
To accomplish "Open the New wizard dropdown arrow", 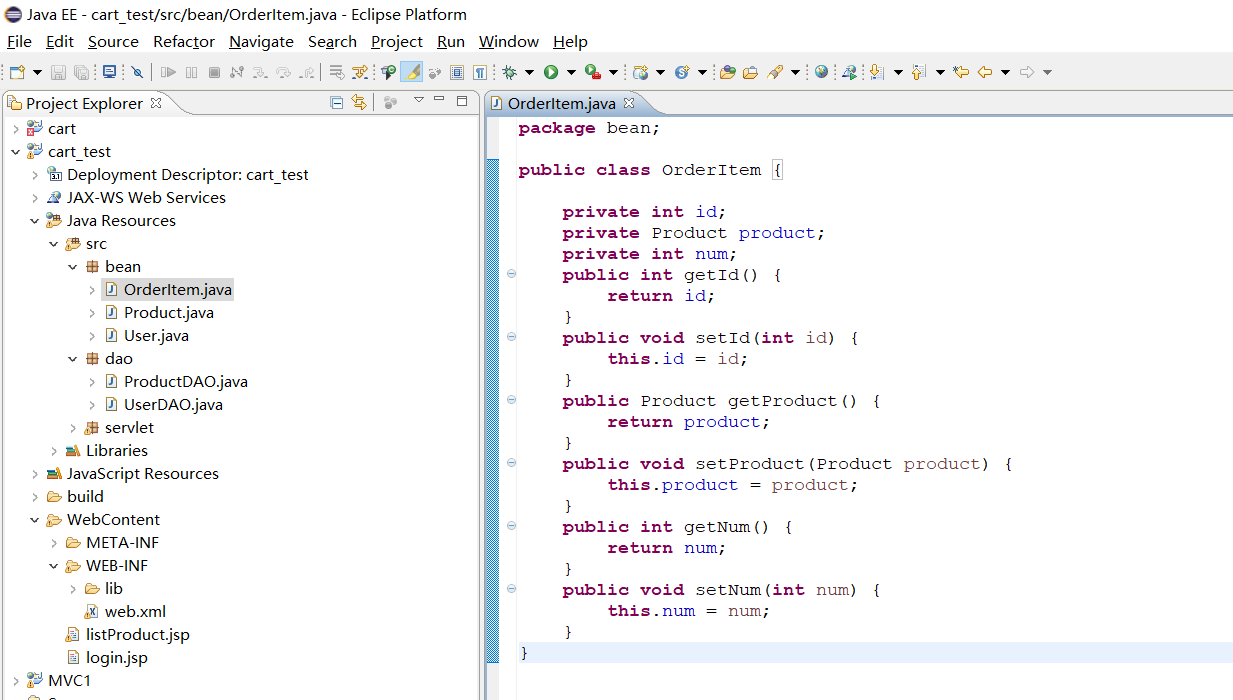I will [37, 72].
